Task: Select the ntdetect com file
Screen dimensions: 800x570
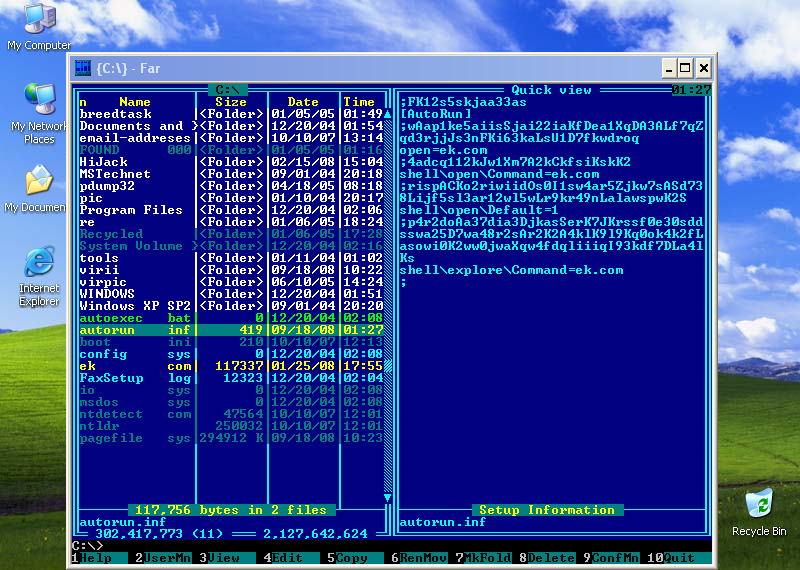Action: tap(231, 414)
